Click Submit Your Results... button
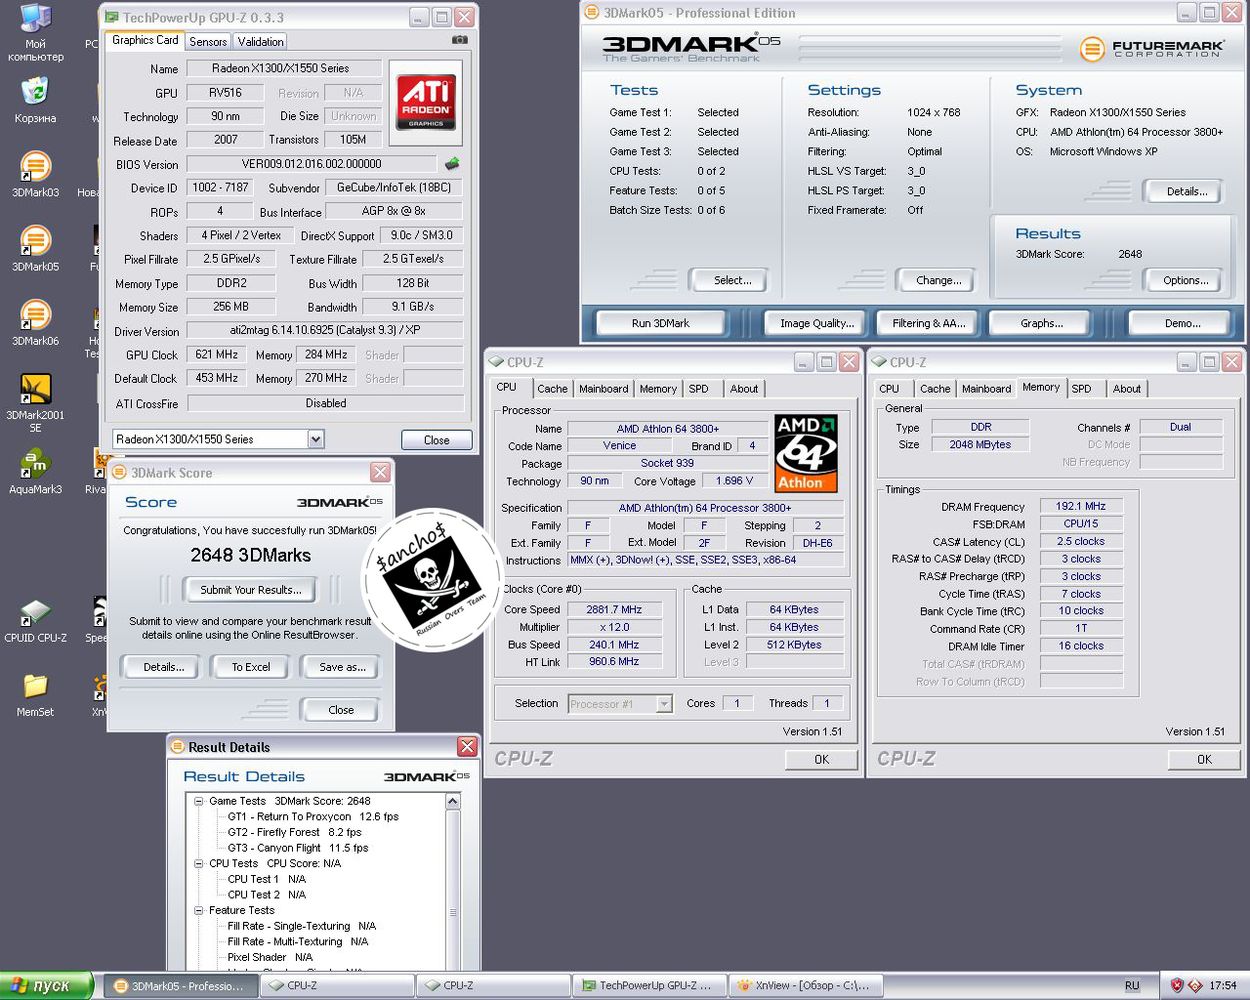Viewport: 1250px width, 1000px height. point(251,590)
